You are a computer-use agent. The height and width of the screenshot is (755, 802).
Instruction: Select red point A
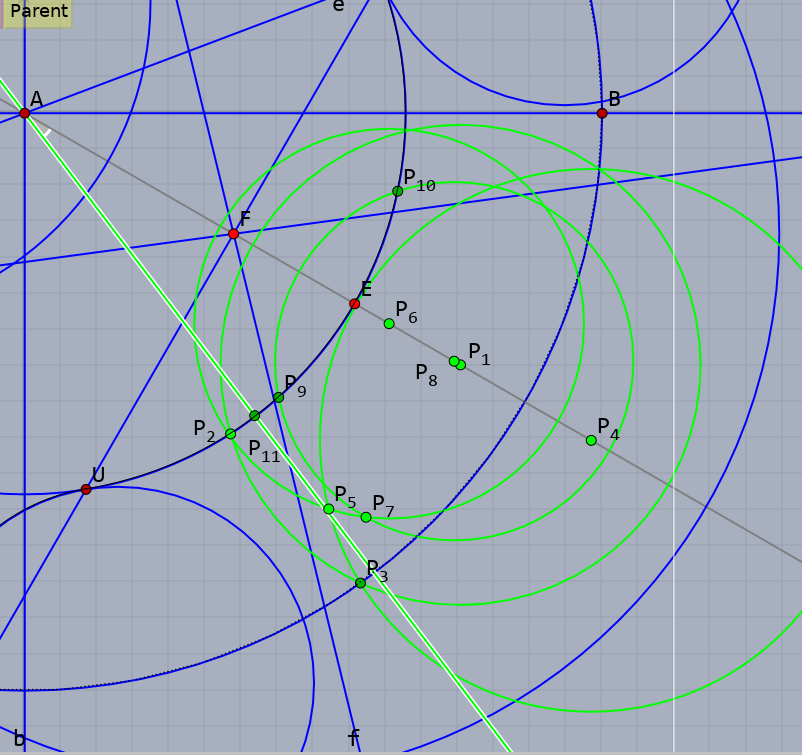(25, 113)
